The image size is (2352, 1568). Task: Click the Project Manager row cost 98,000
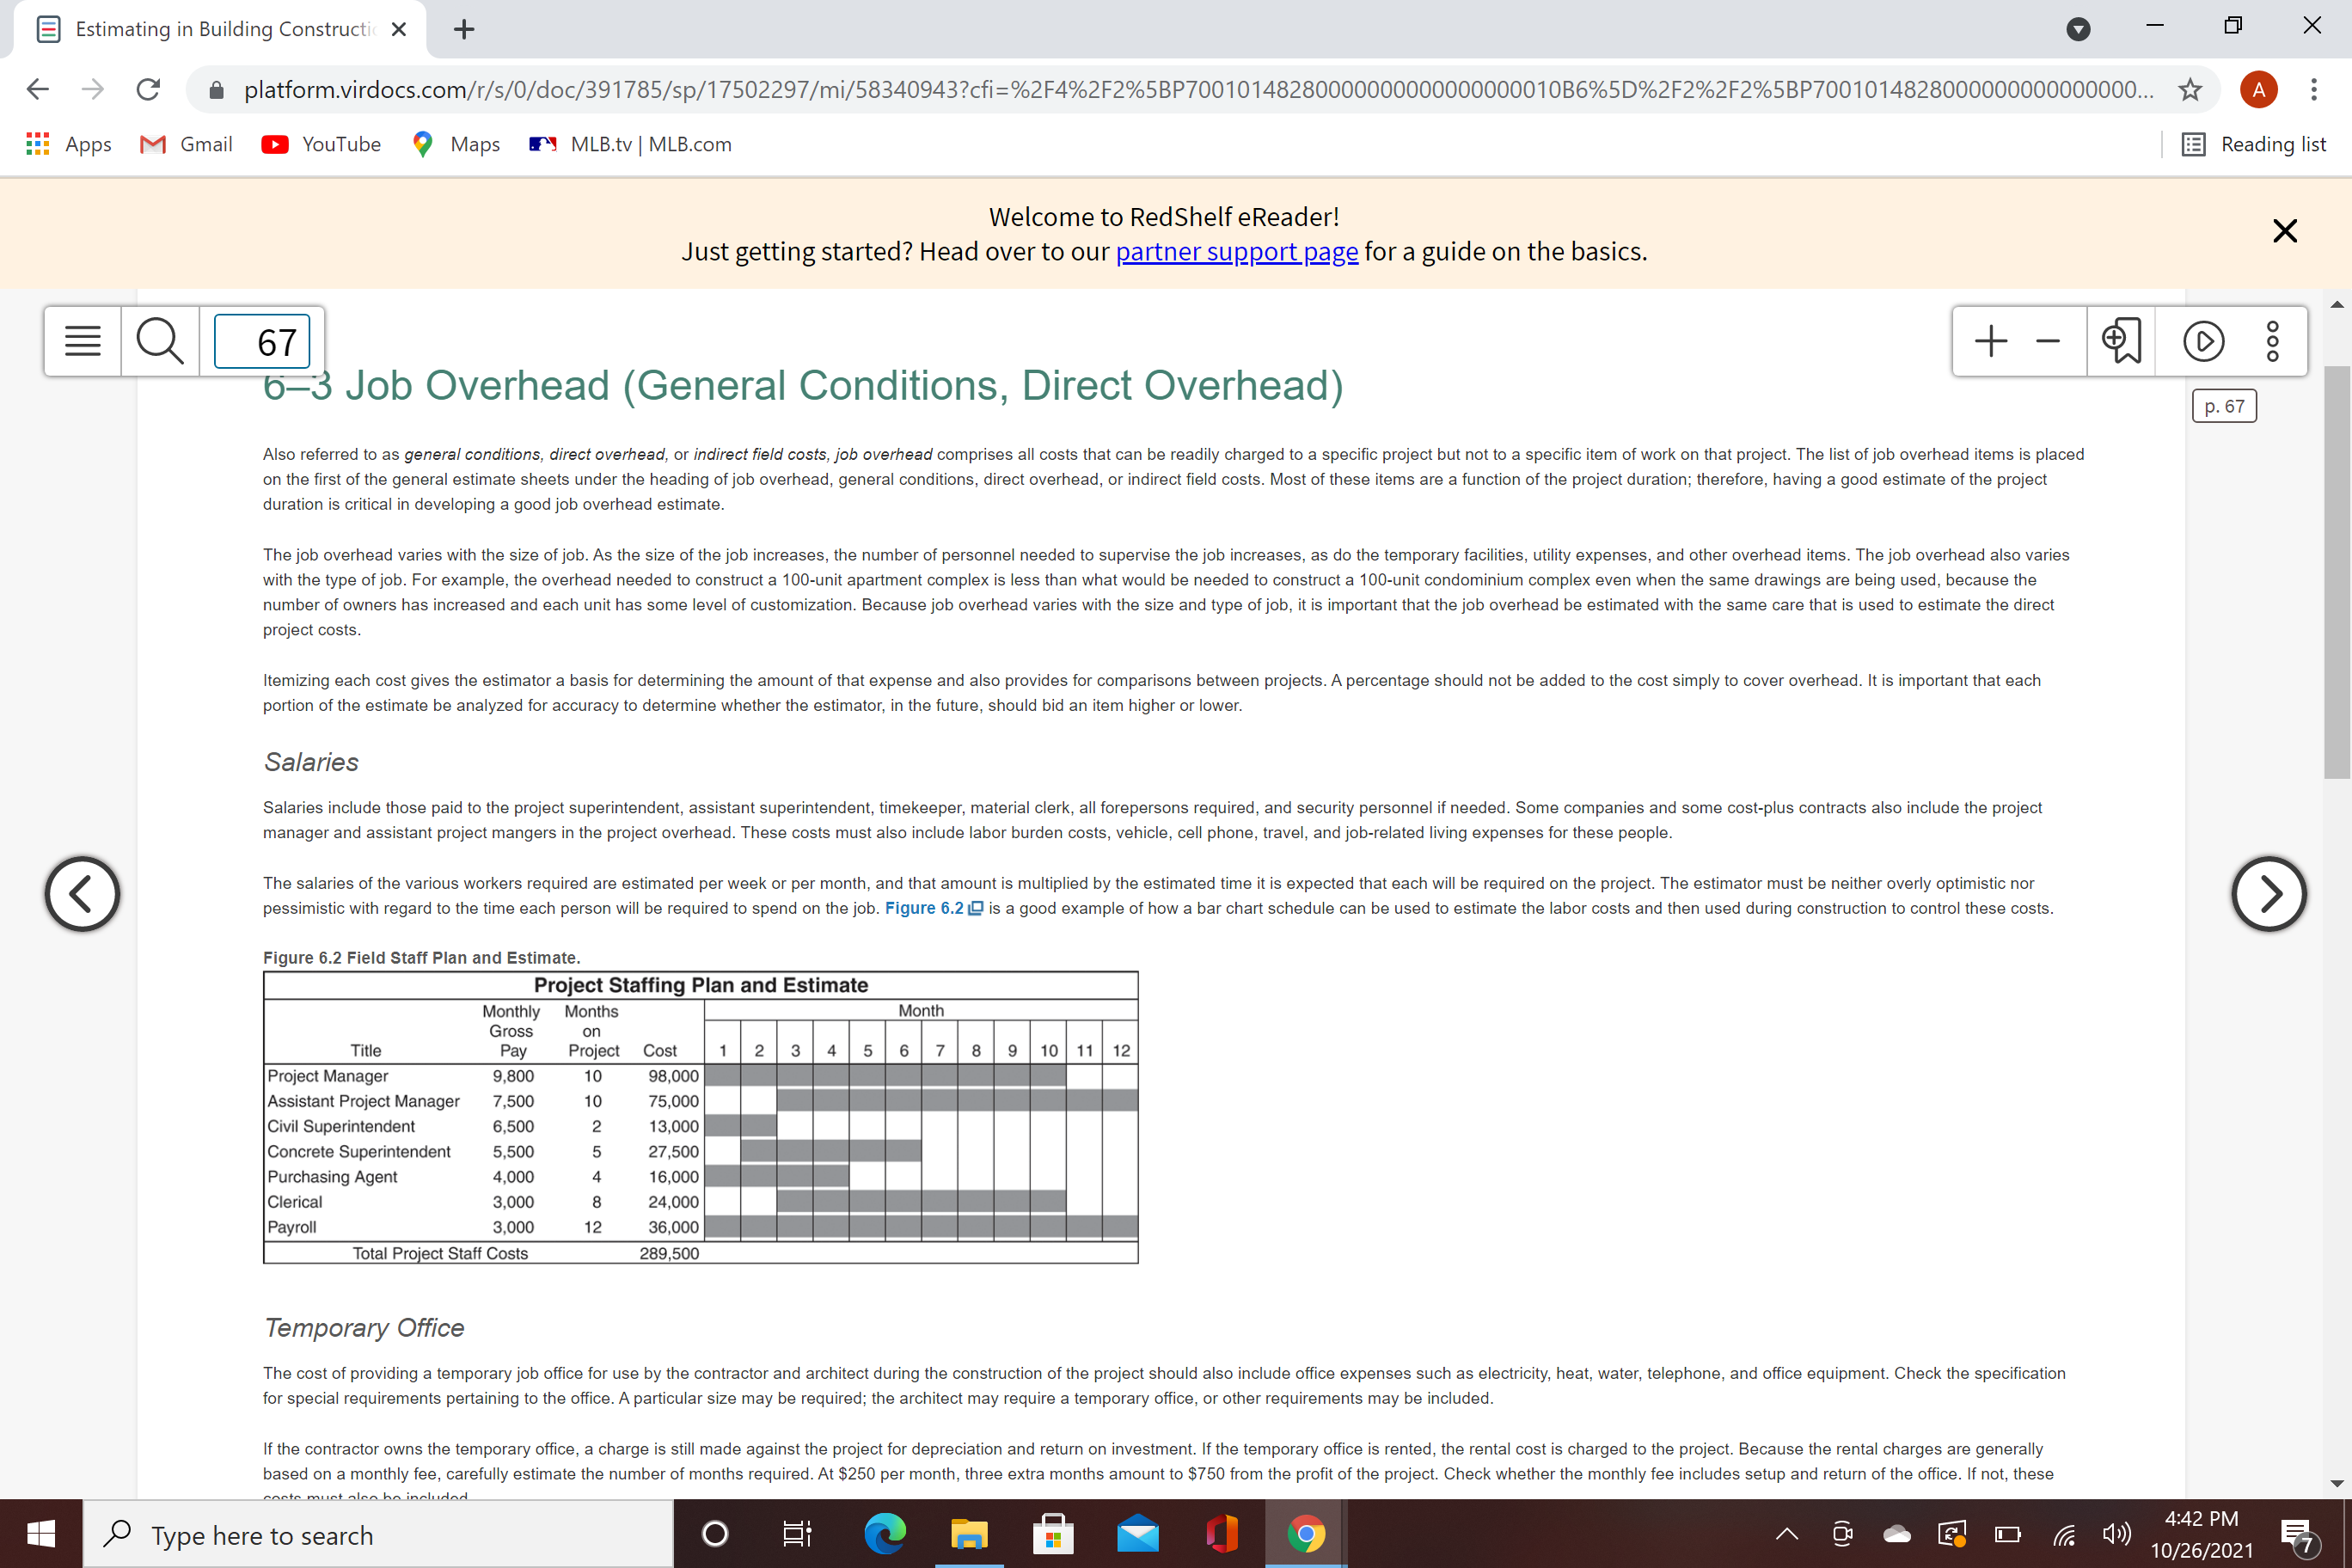[x=673, y=1076]
